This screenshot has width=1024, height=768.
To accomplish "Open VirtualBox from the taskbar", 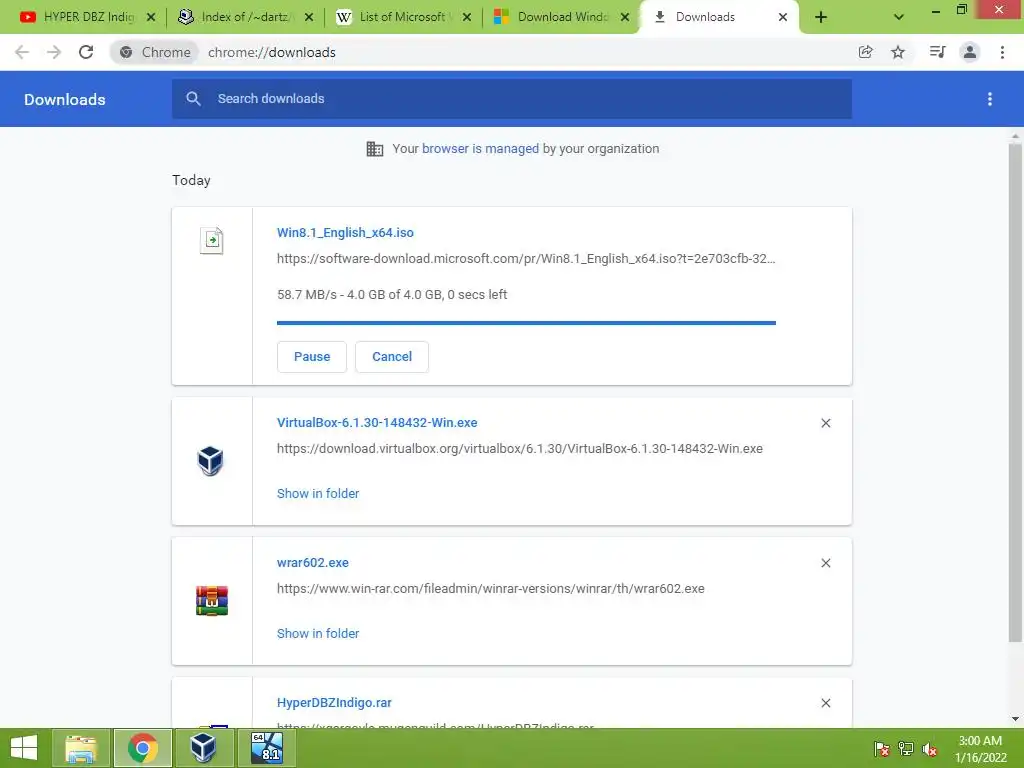I will (204, 748).
